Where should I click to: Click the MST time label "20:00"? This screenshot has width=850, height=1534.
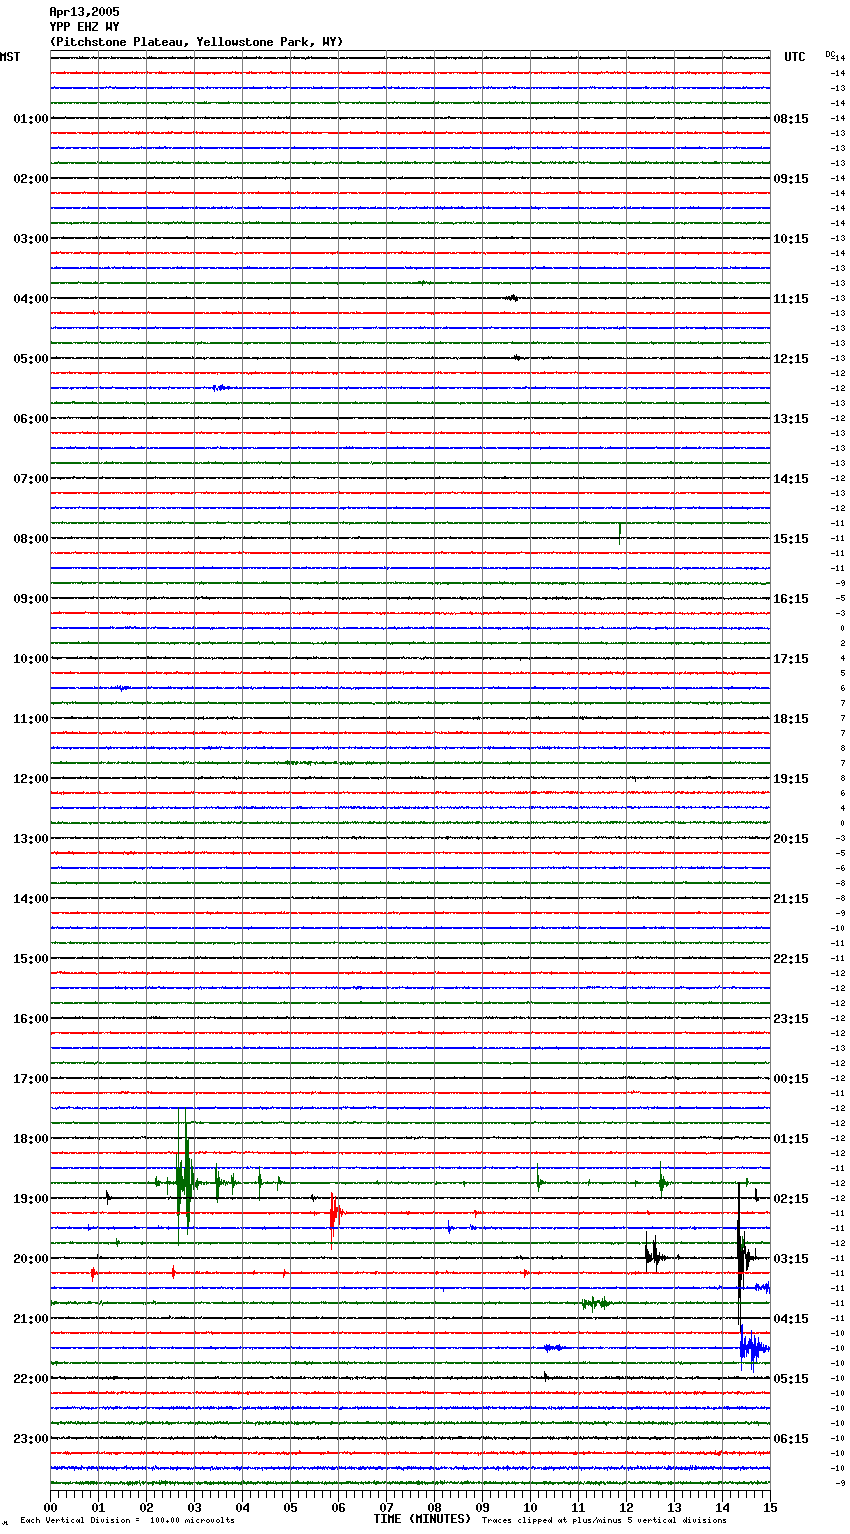pos(31,1259)
